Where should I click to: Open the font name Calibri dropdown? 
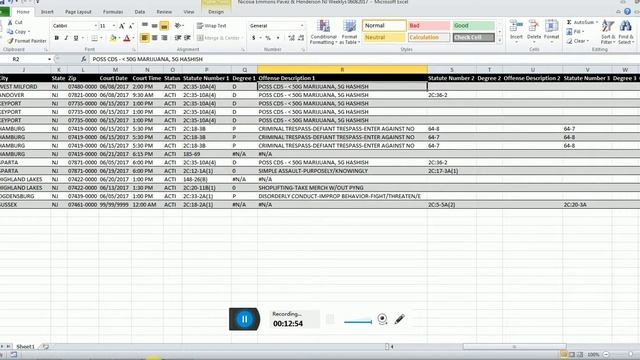click(x=96, y=26)
